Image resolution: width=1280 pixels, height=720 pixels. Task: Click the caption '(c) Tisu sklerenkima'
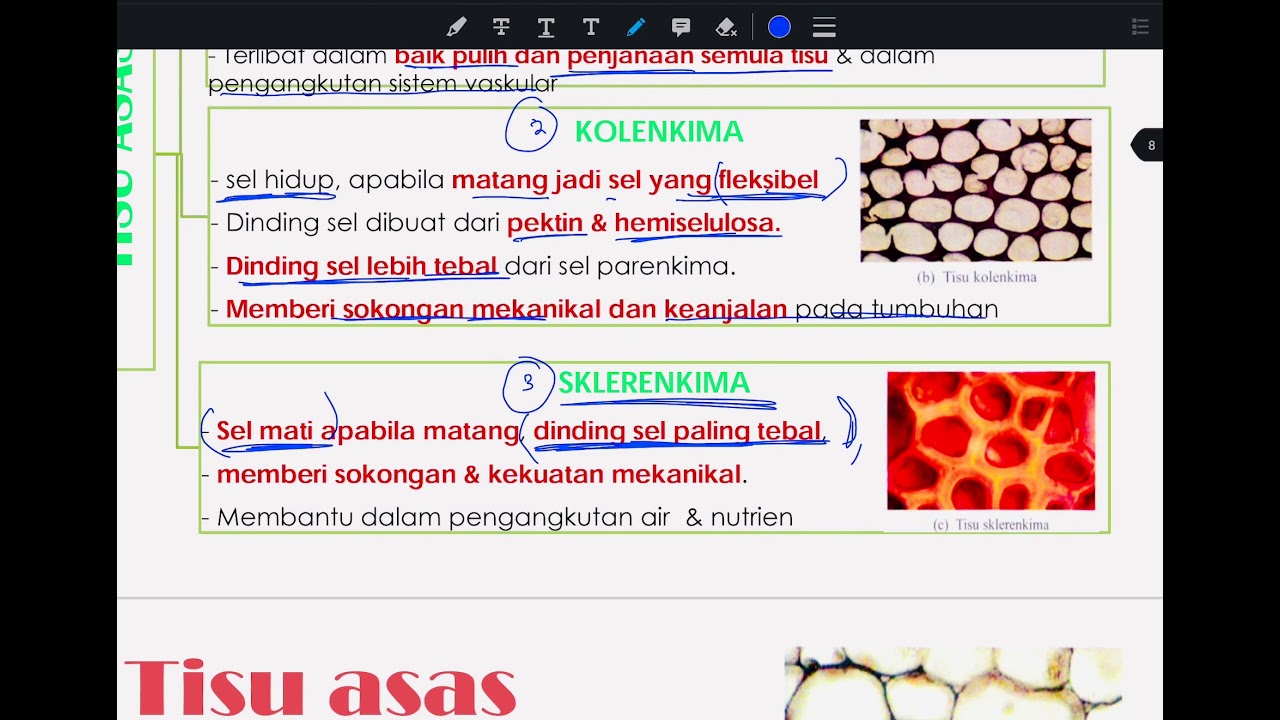point(991,524)
